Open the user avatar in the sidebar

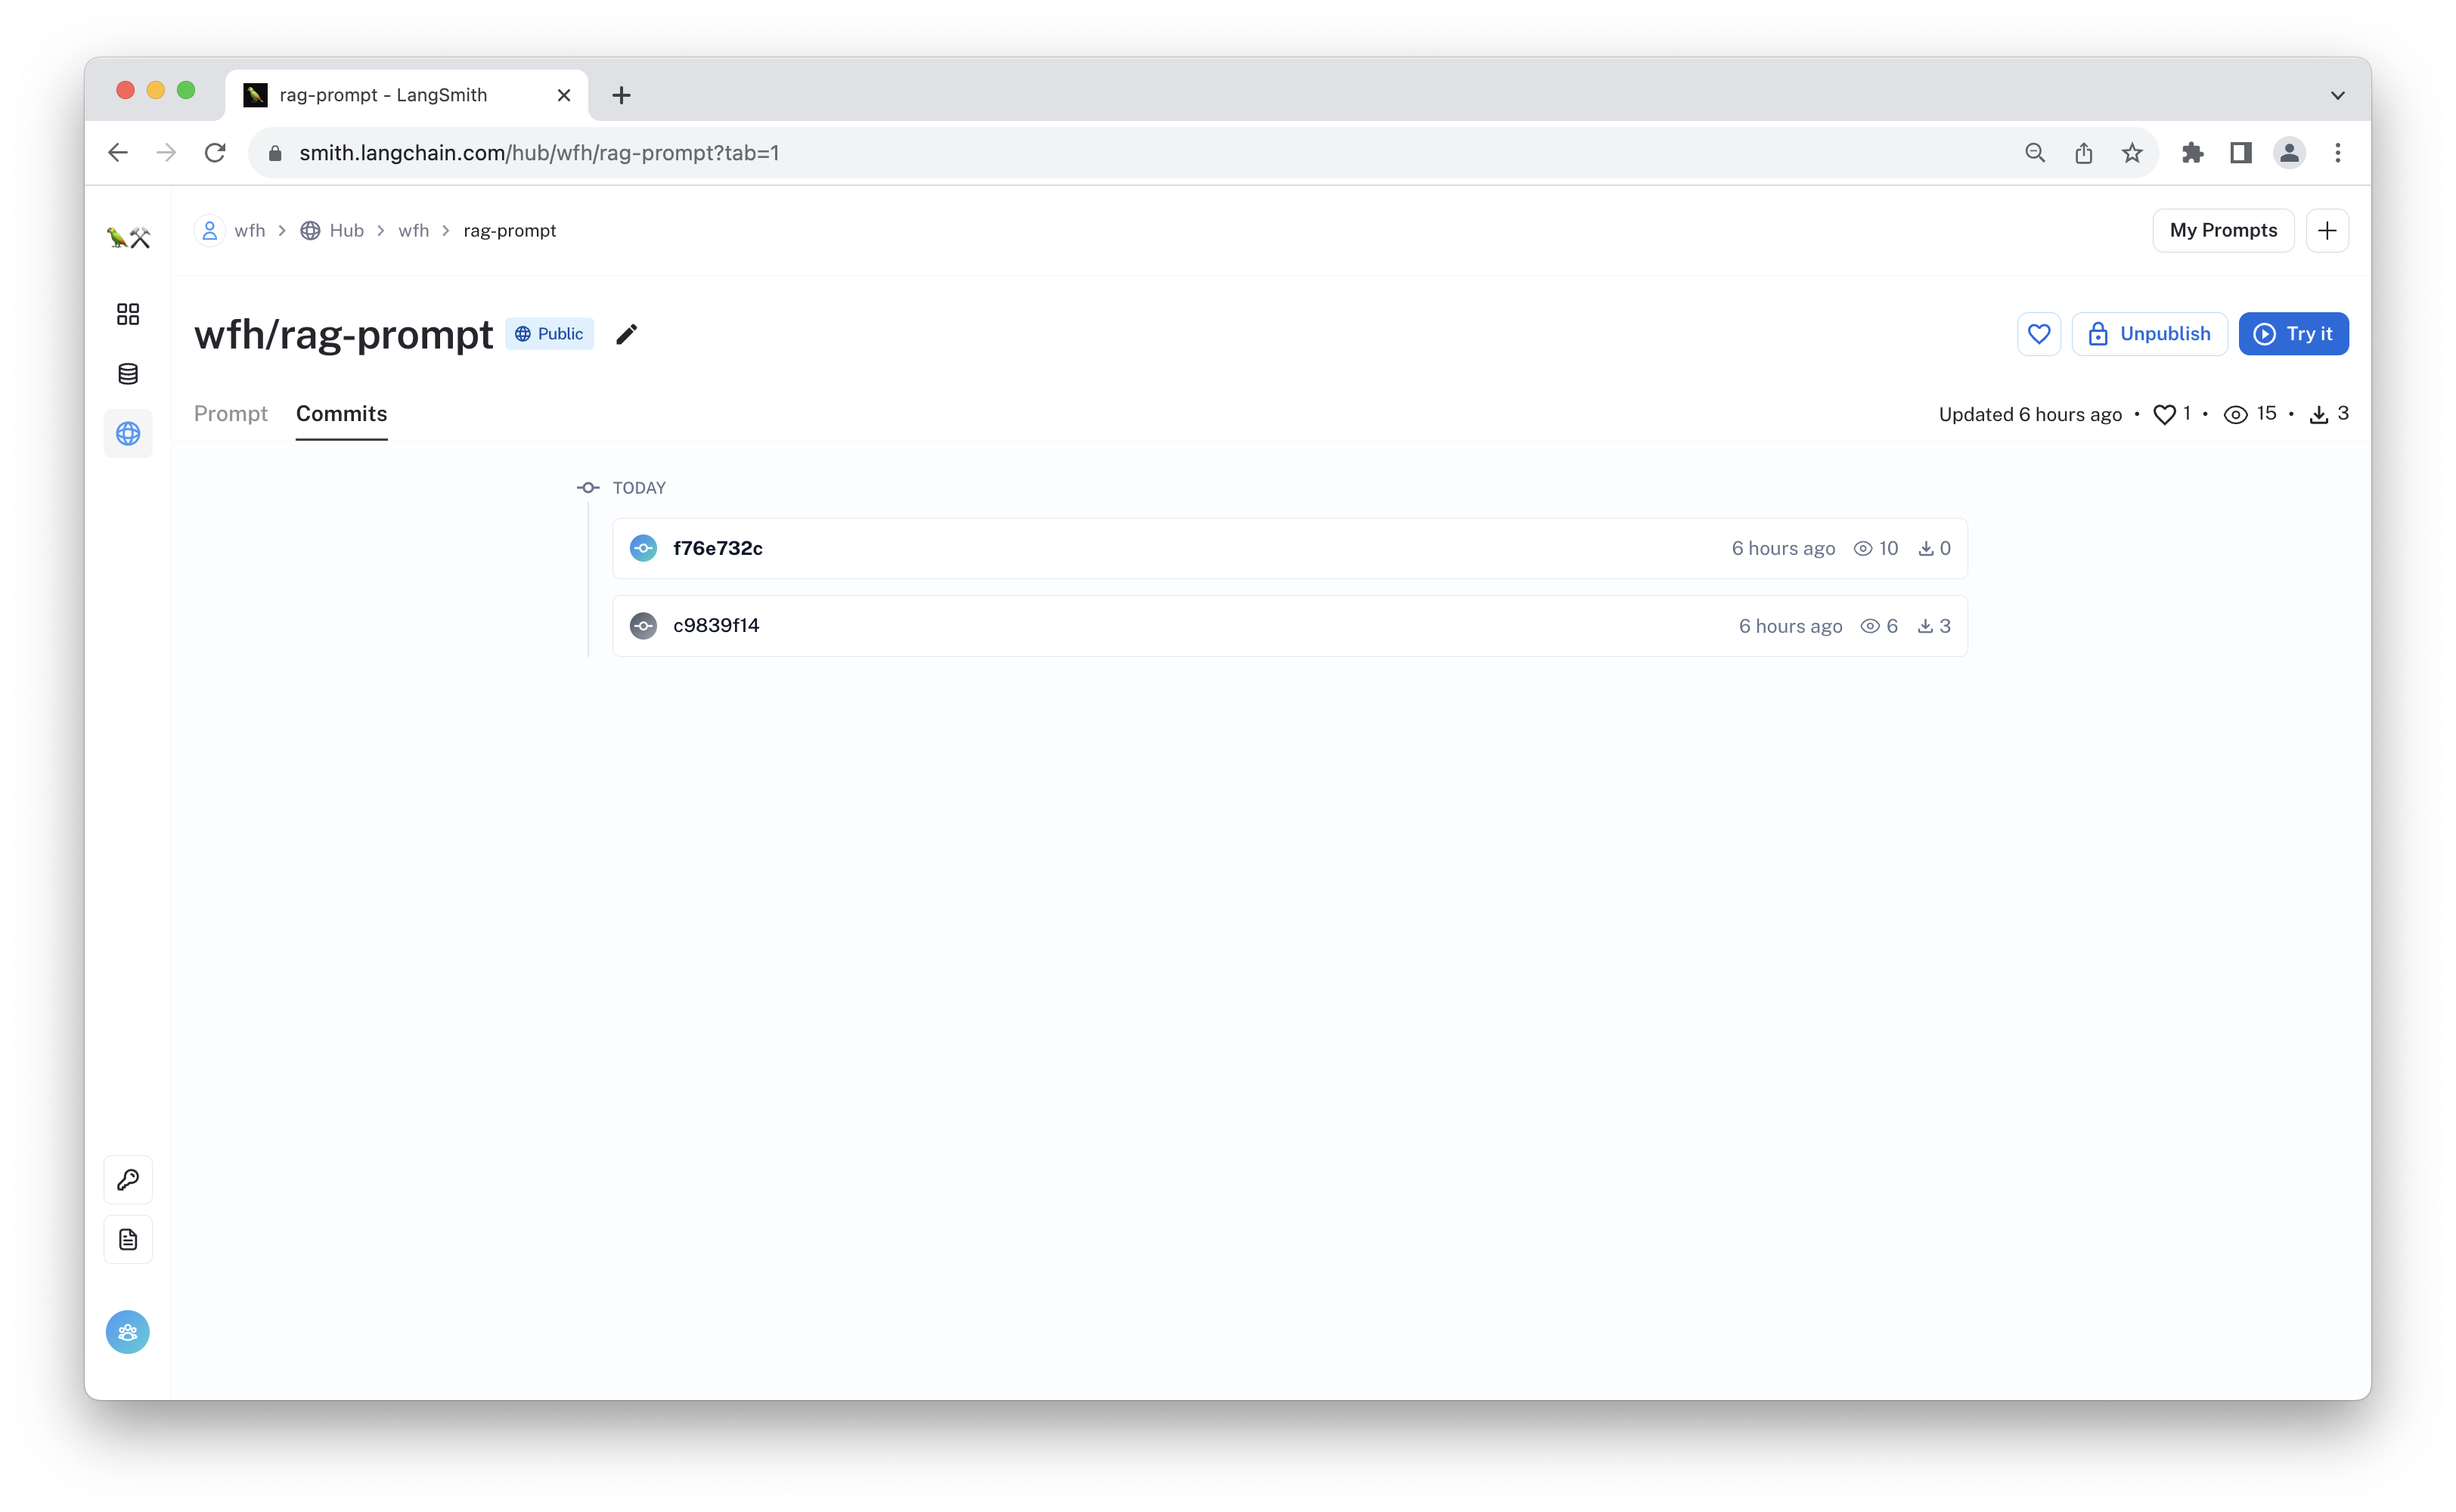tap(128, 1332)
